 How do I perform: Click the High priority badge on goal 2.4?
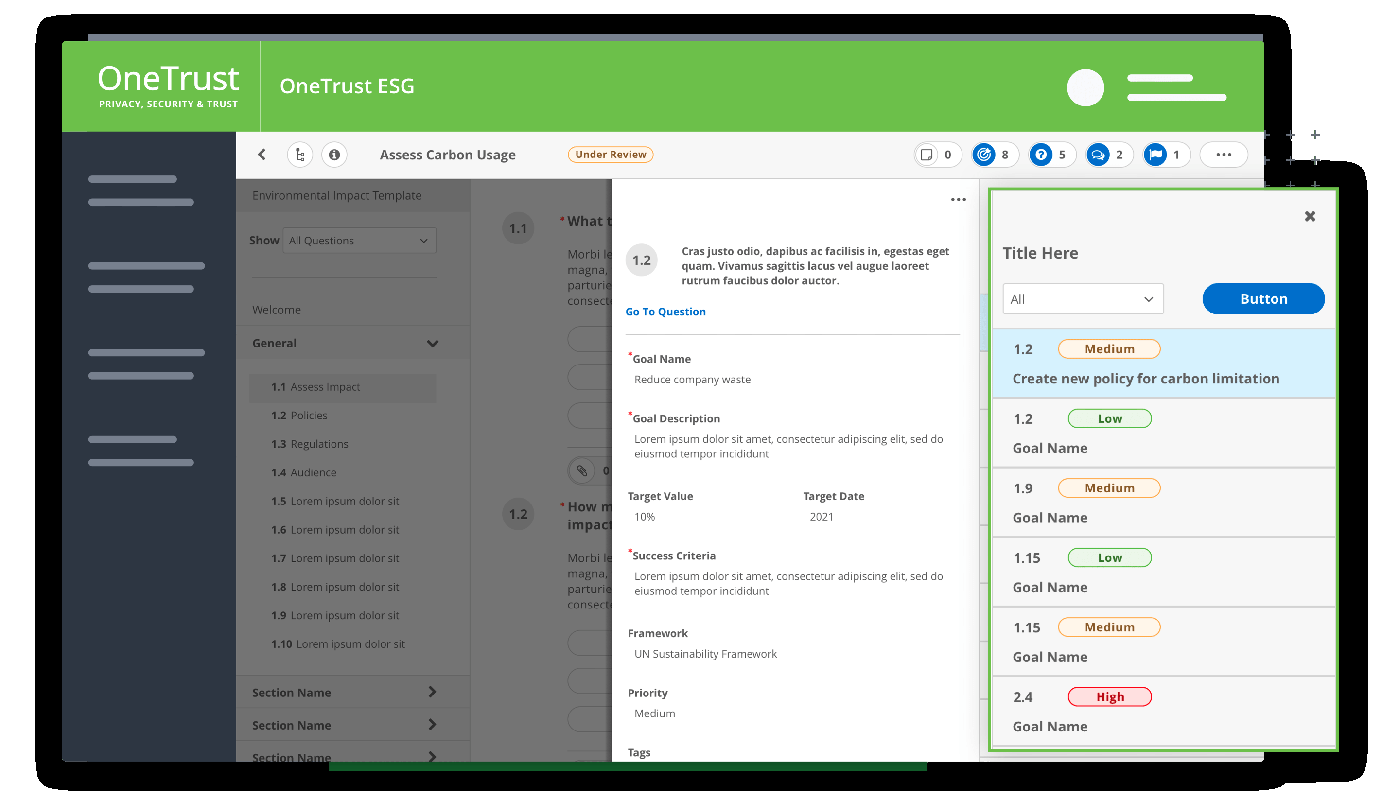(x=1109, y=696)
